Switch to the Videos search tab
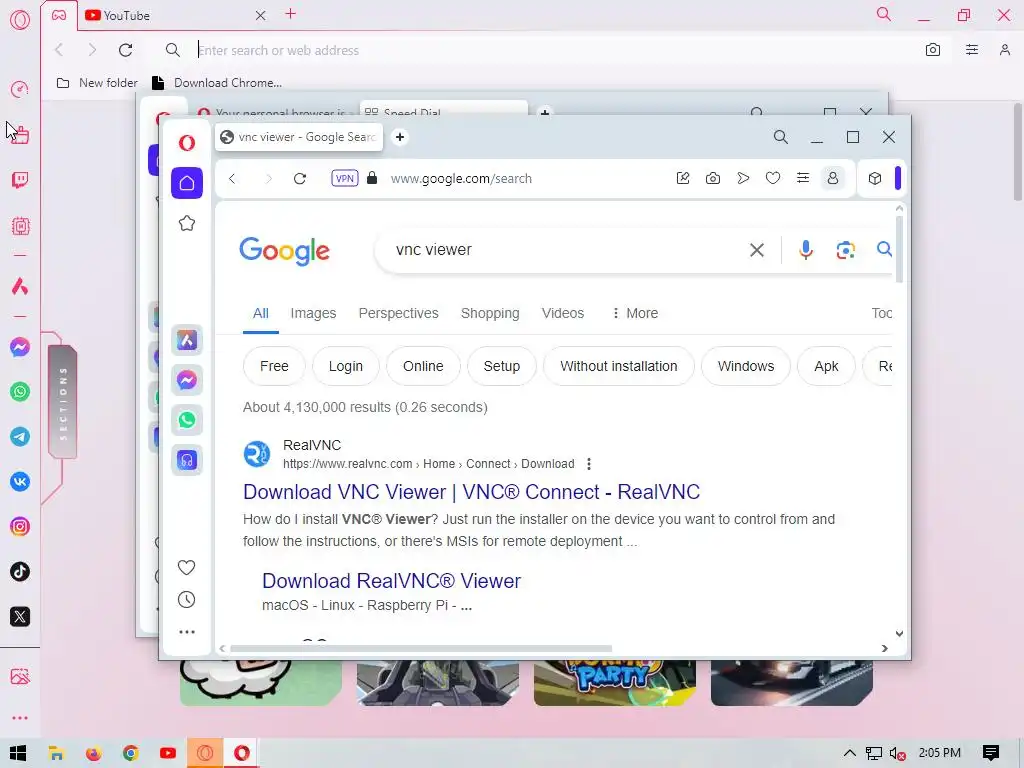 [x=563, y=313]
